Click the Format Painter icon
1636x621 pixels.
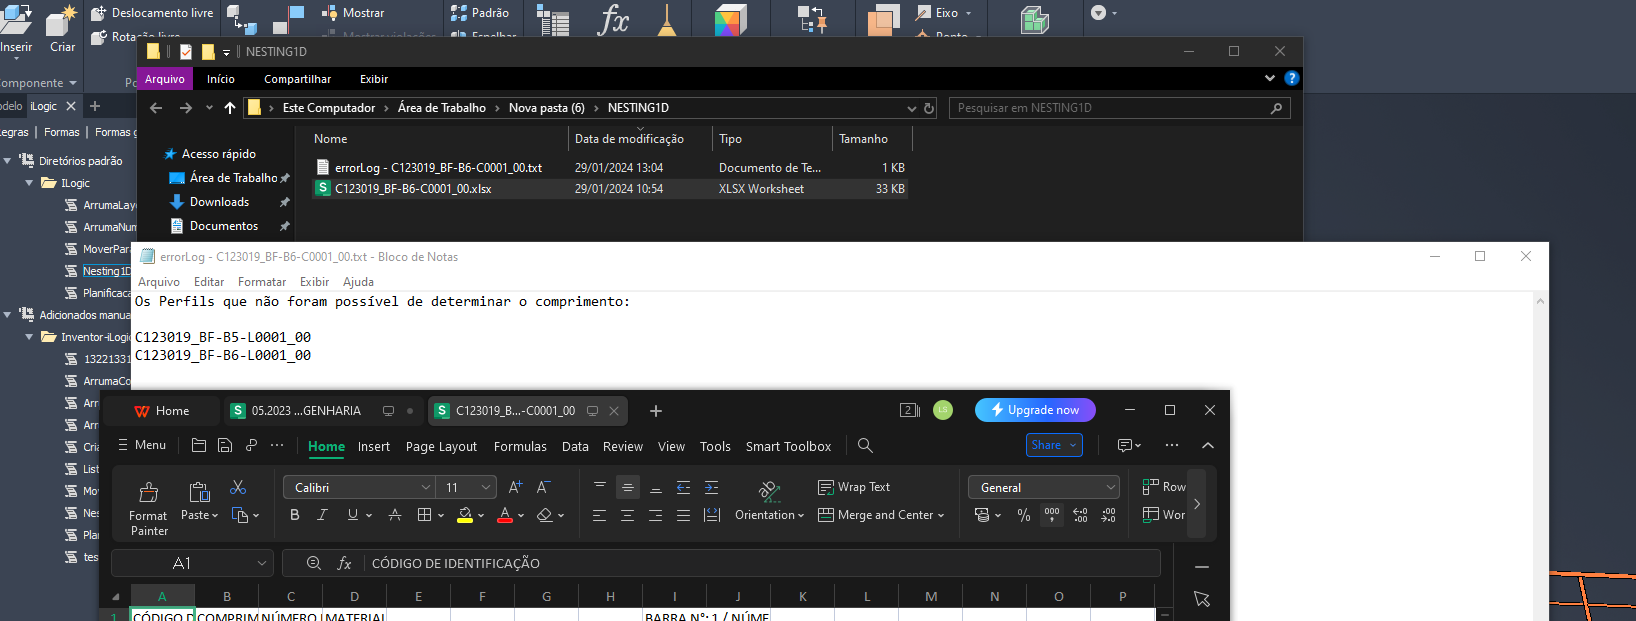click(x=148, y=493)
